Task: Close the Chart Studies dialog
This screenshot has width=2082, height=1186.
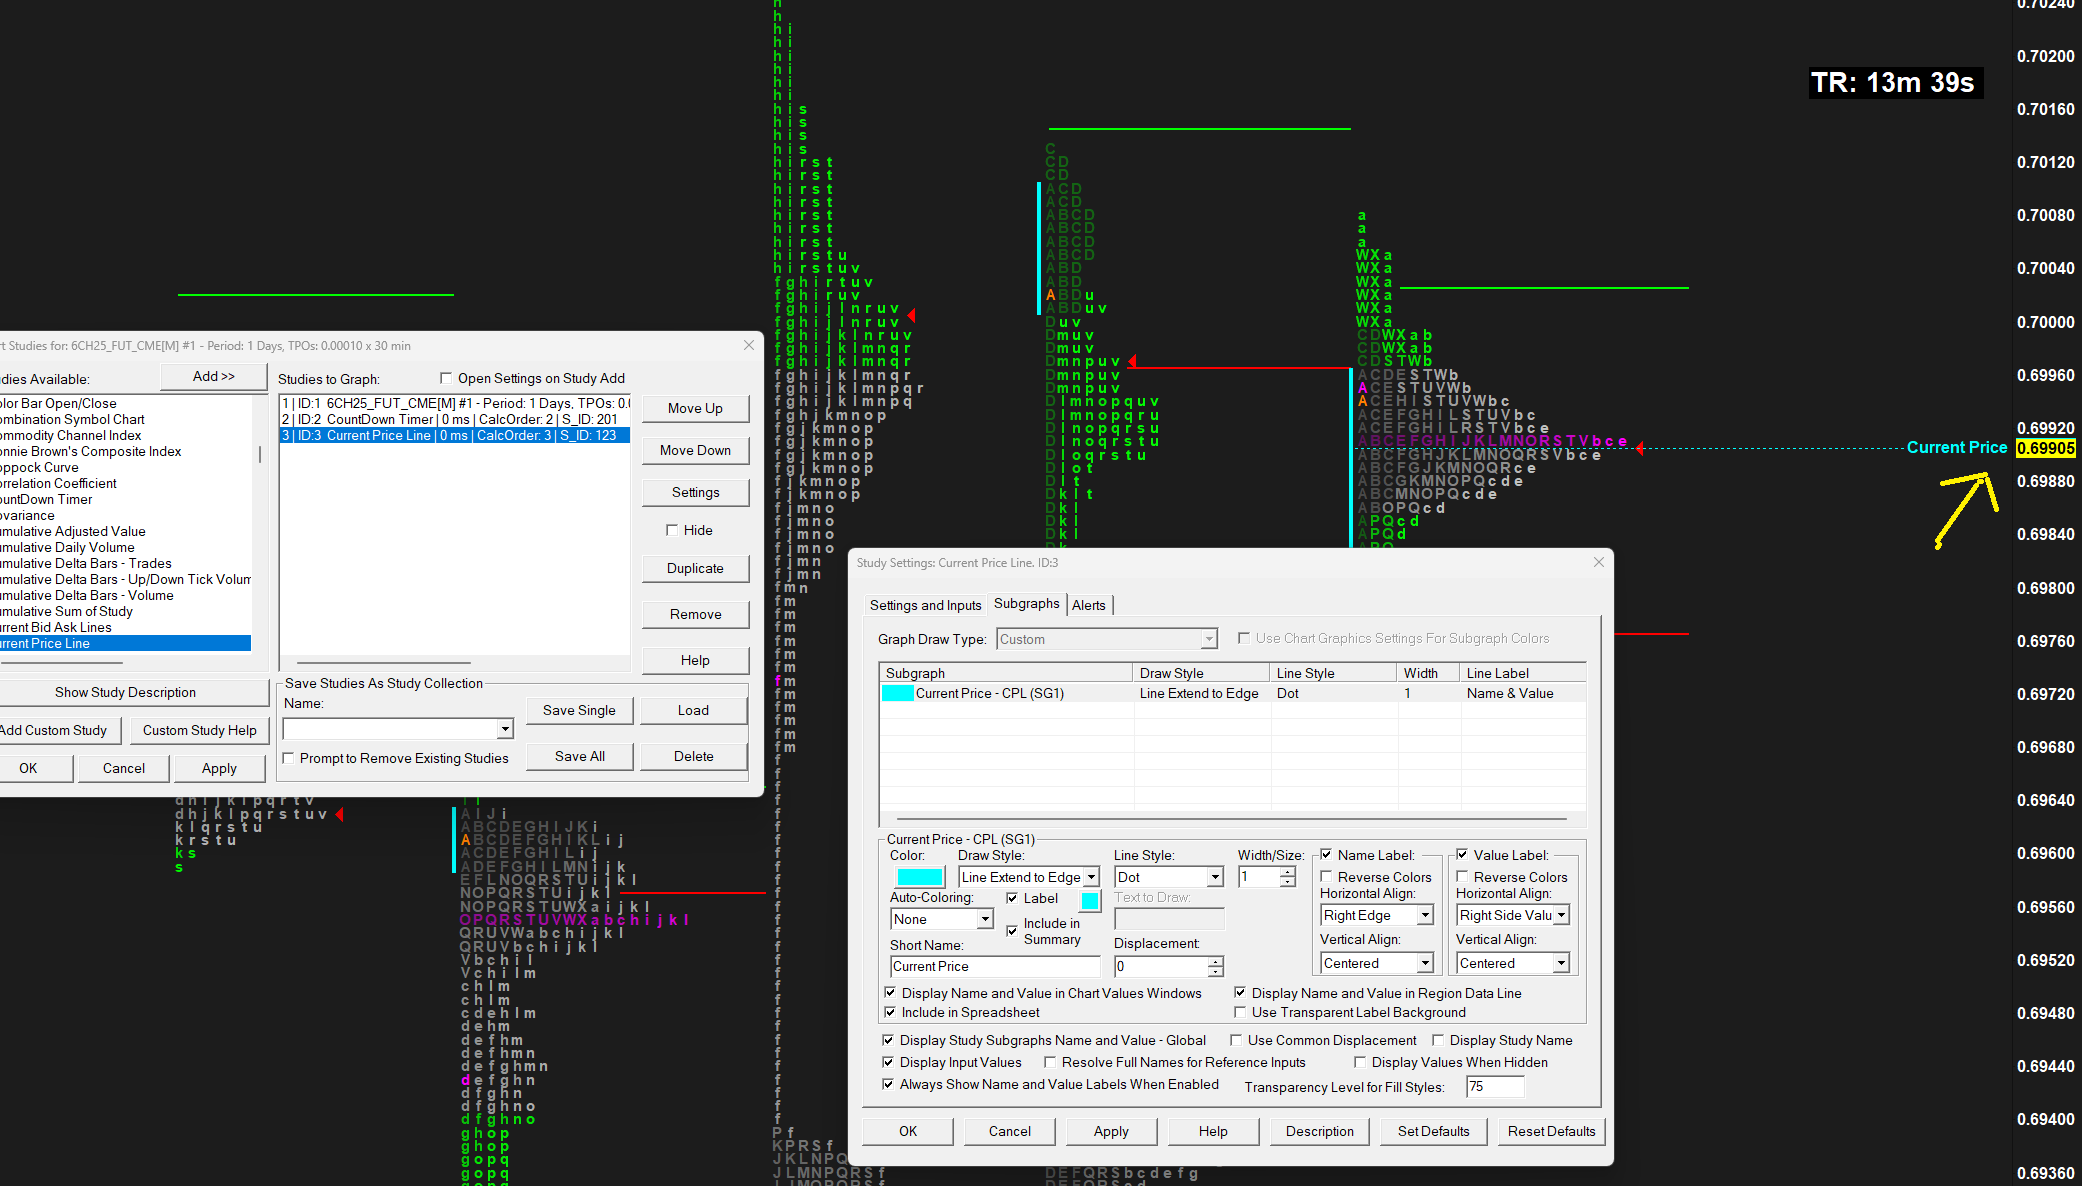Action: coord(749,345)
